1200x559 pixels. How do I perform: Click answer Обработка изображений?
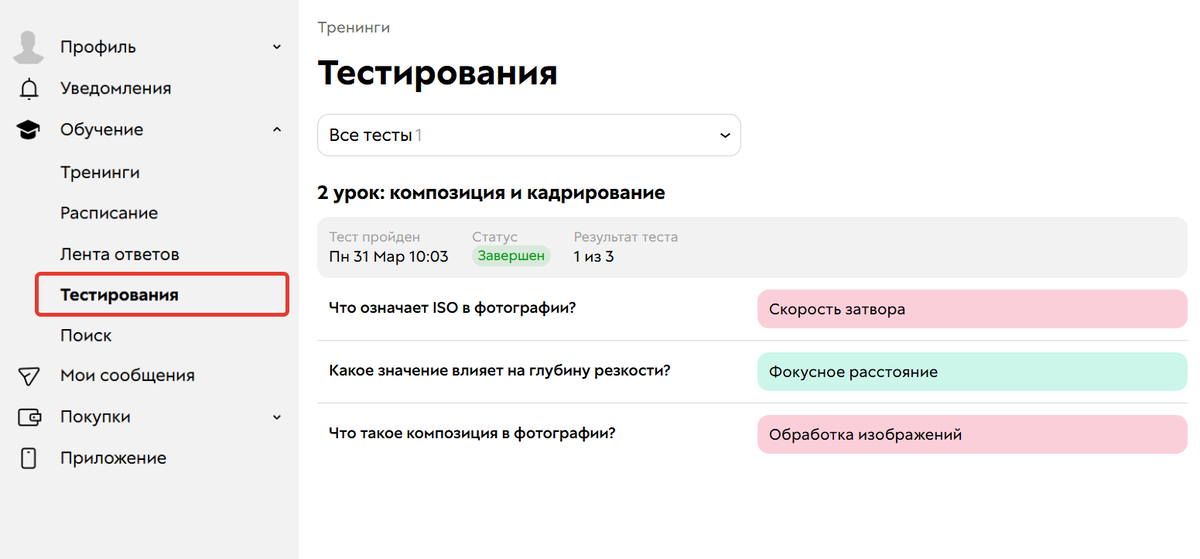972,435
